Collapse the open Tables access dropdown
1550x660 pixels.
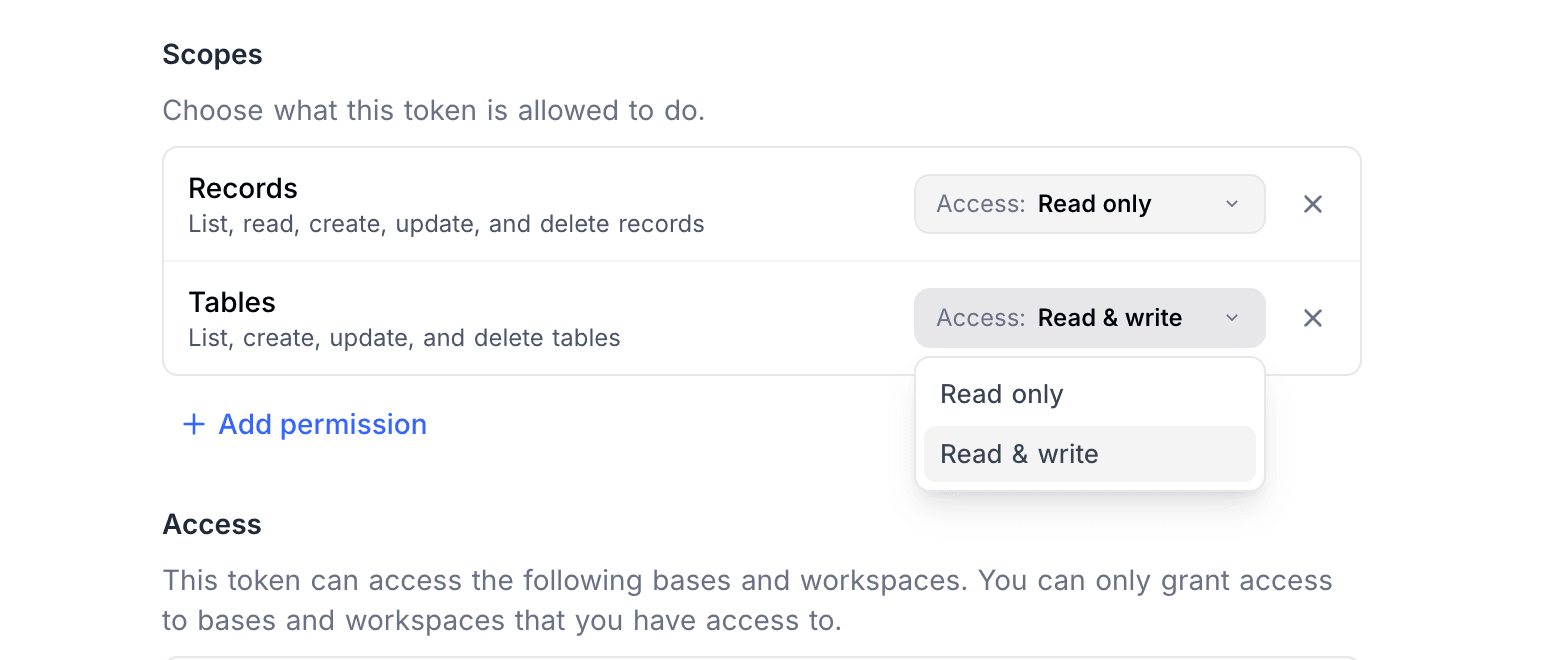pyautogui.click(x=1089, y=317)
